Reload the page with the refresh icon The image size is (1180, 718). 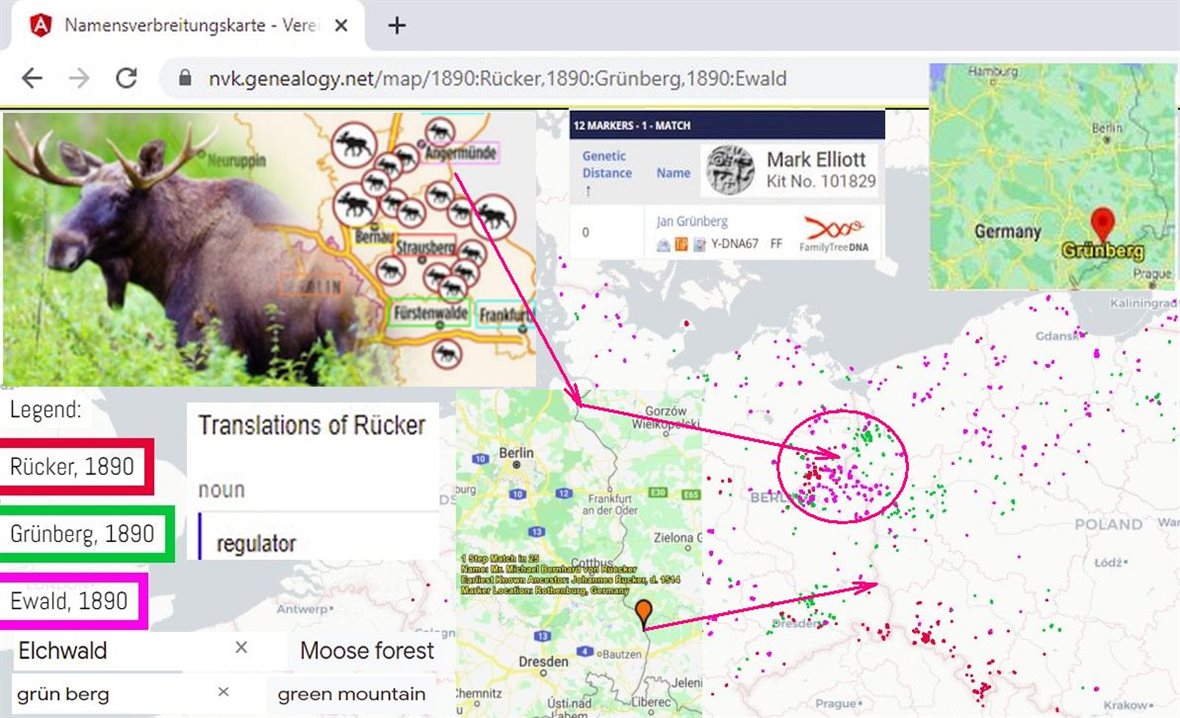[126, 78]
